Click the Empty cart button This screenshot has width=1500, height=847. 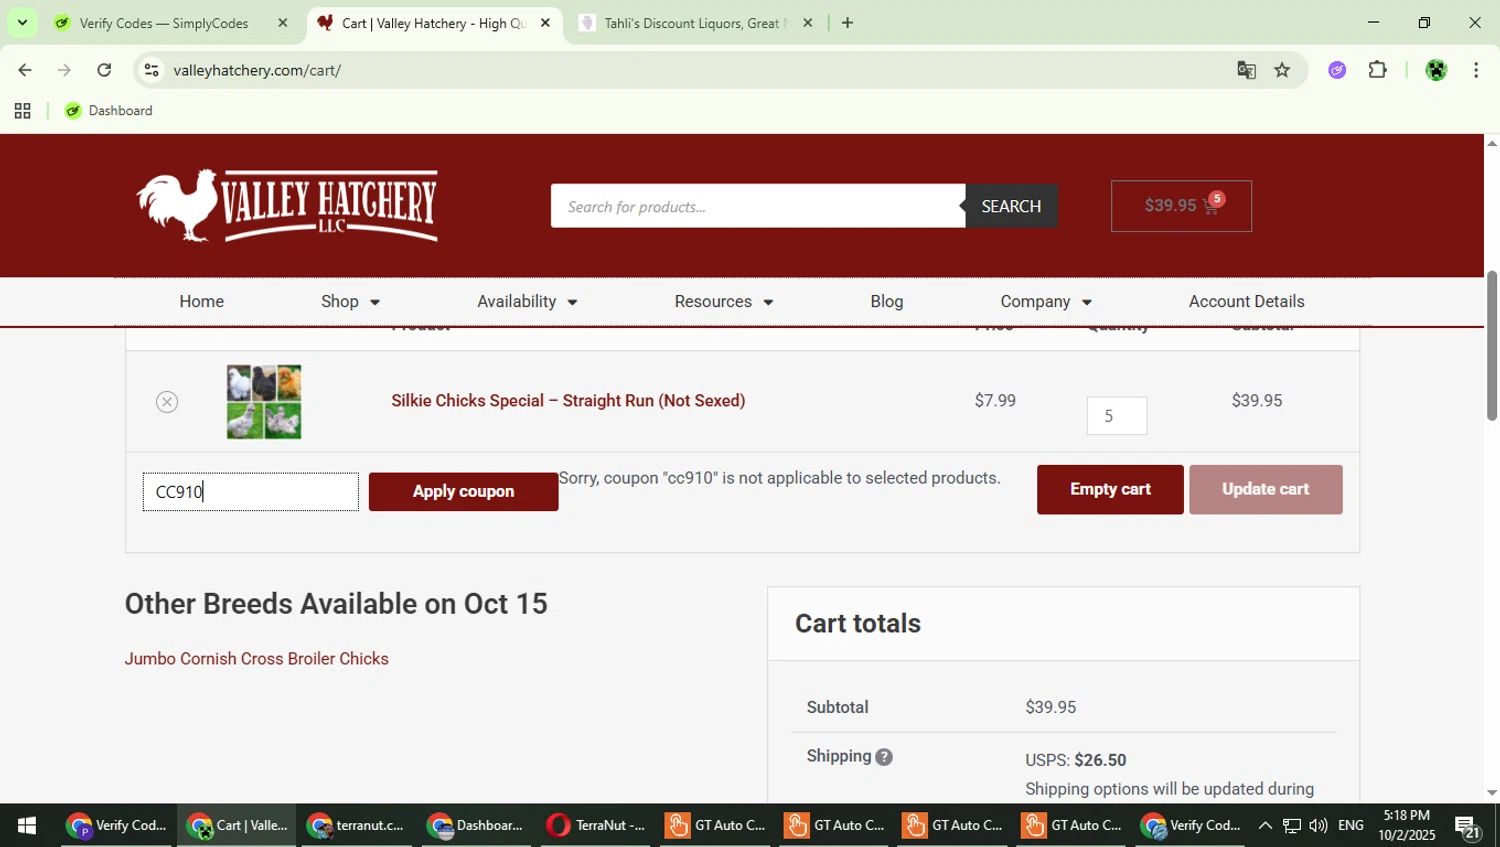coord(1110,490)
